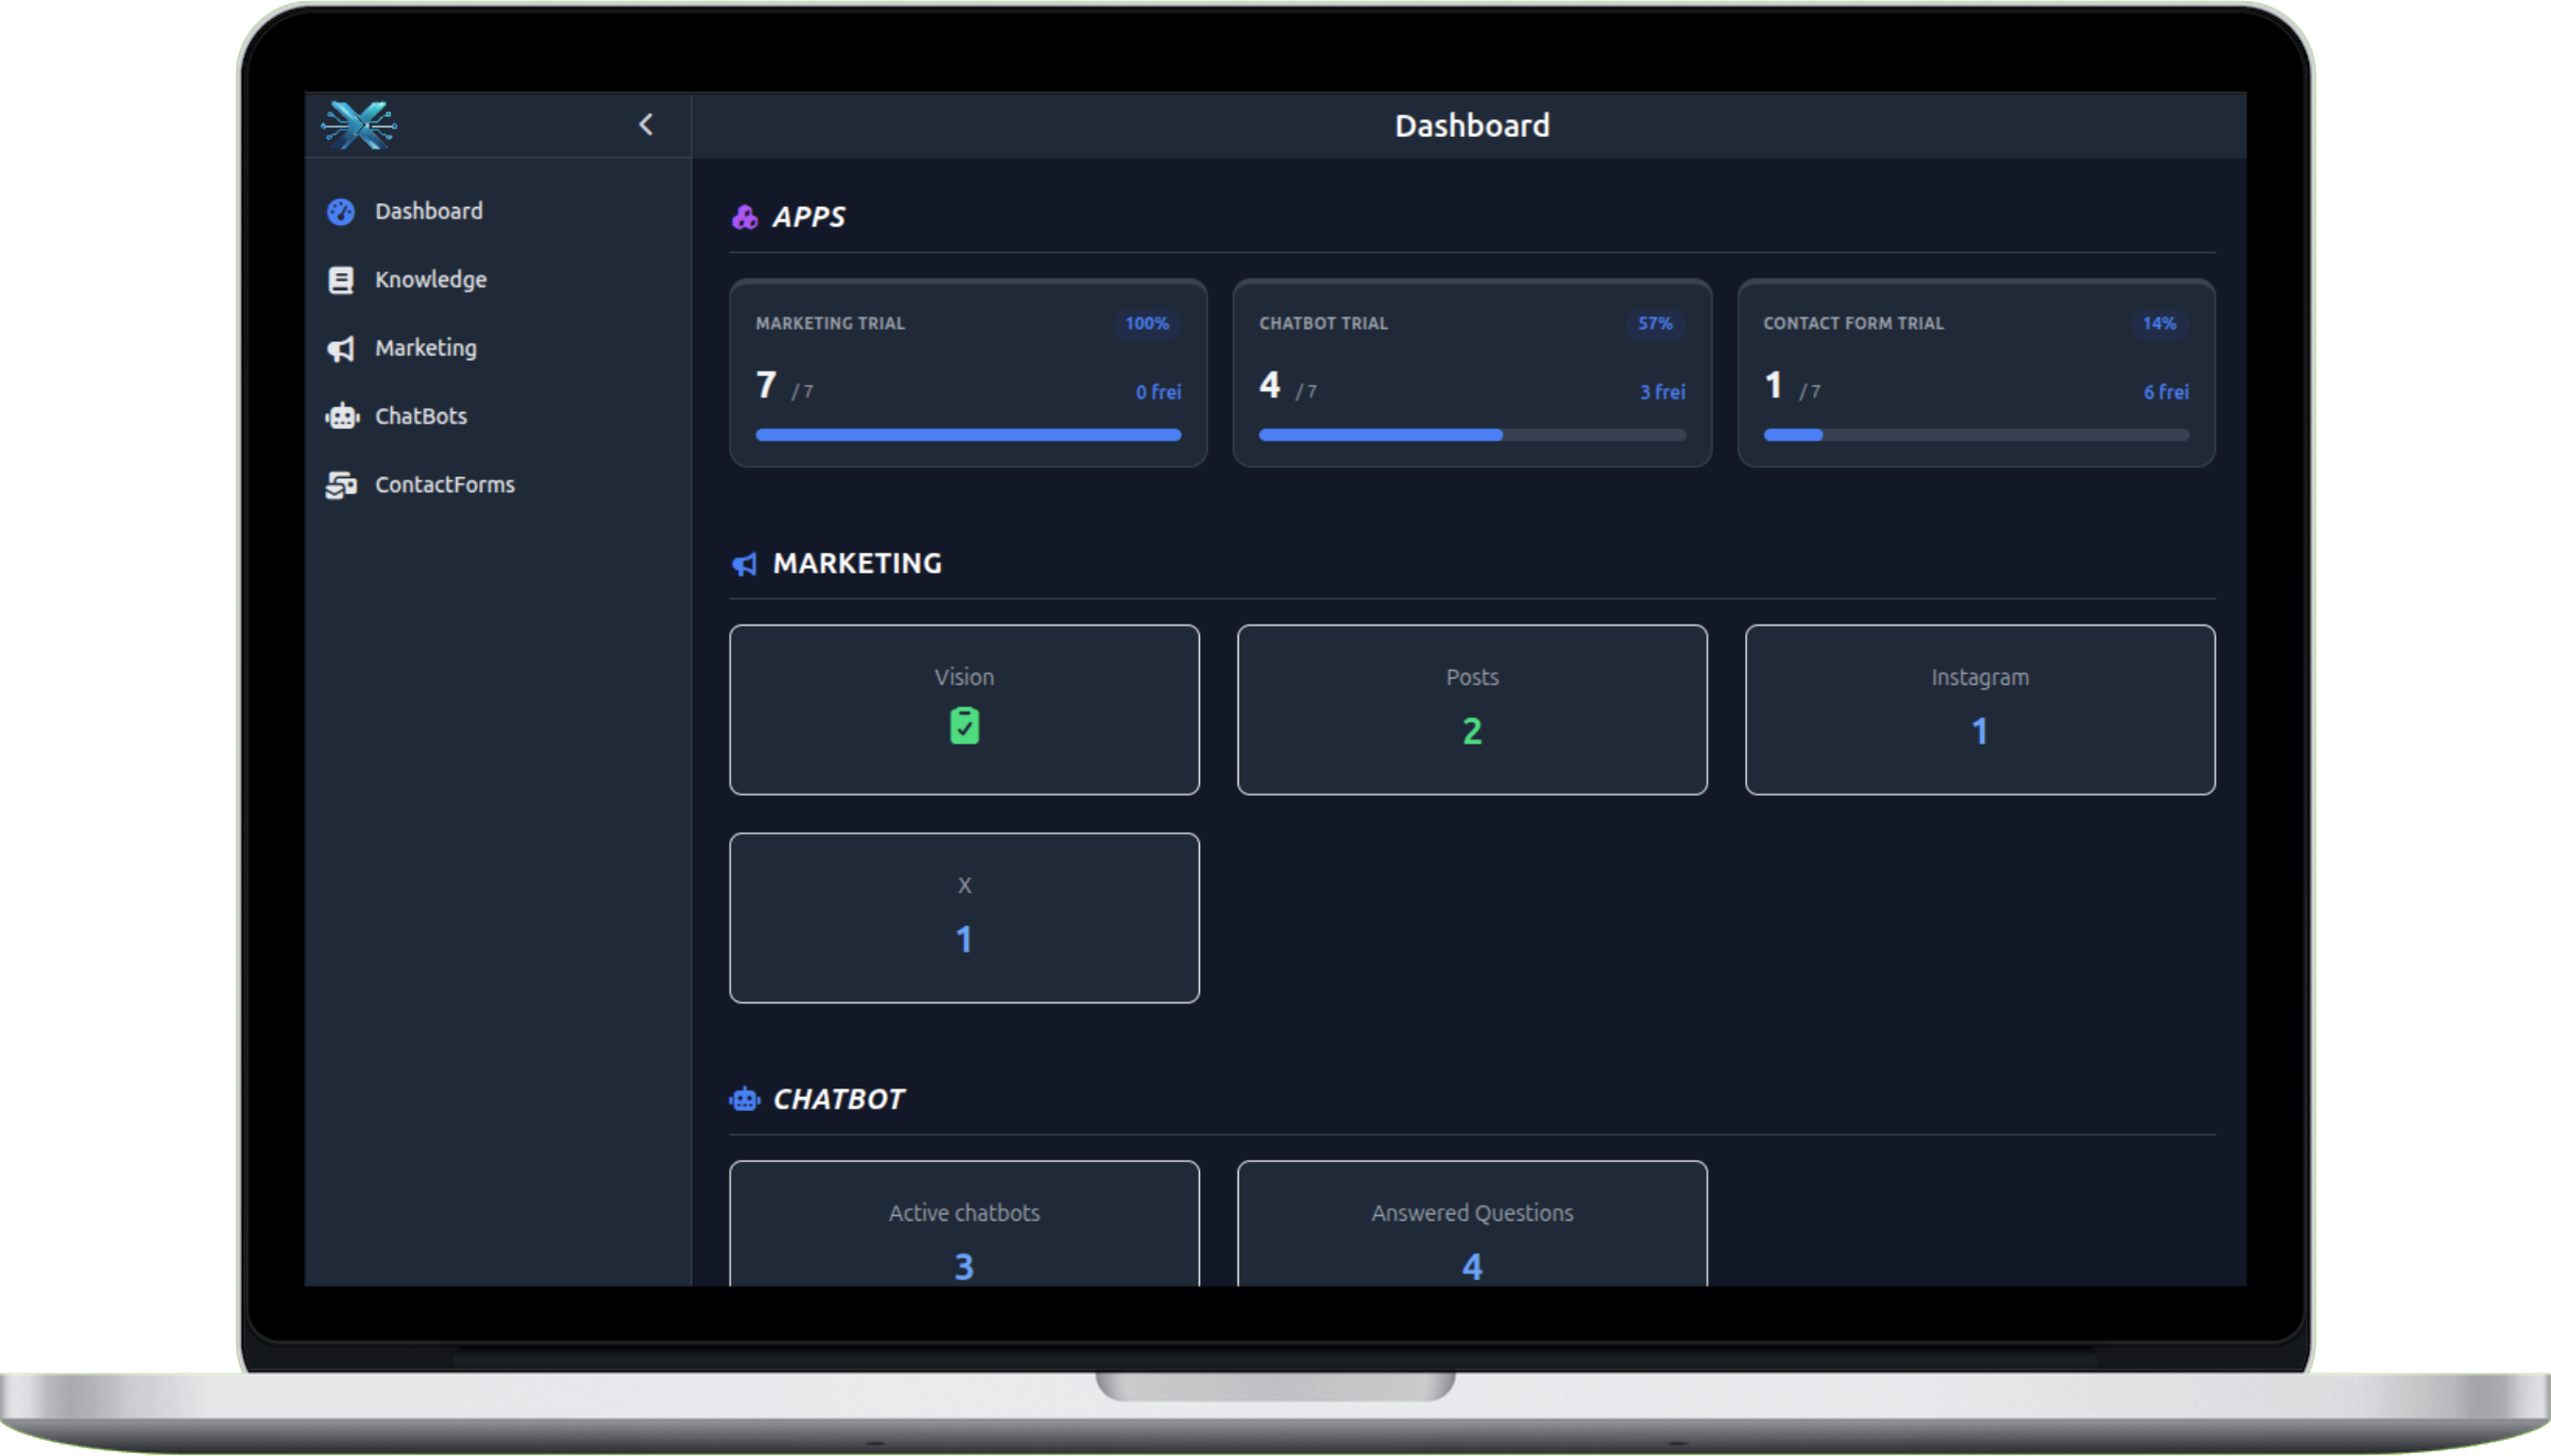Toggle the green Vision status check

[963, 725]
